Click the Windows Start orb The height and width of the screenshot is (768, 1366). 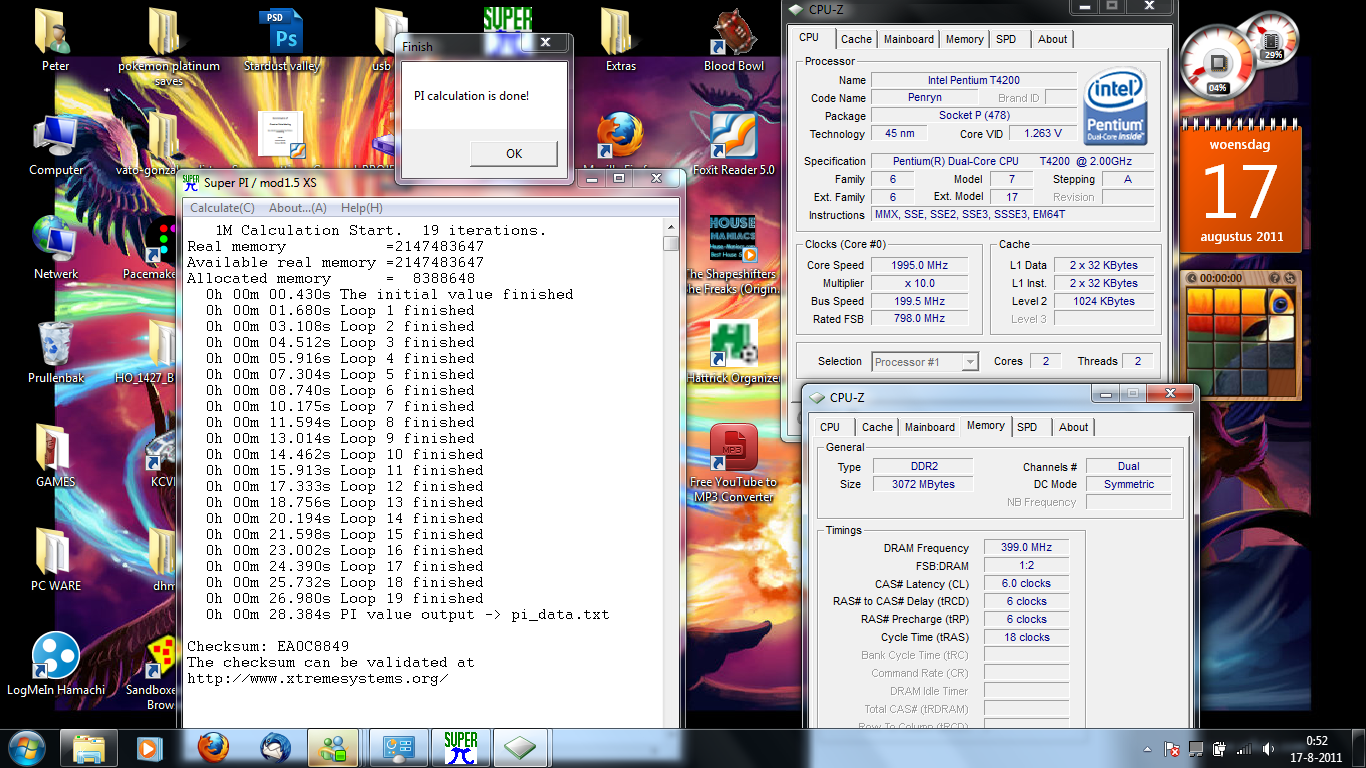coord(26,748)
